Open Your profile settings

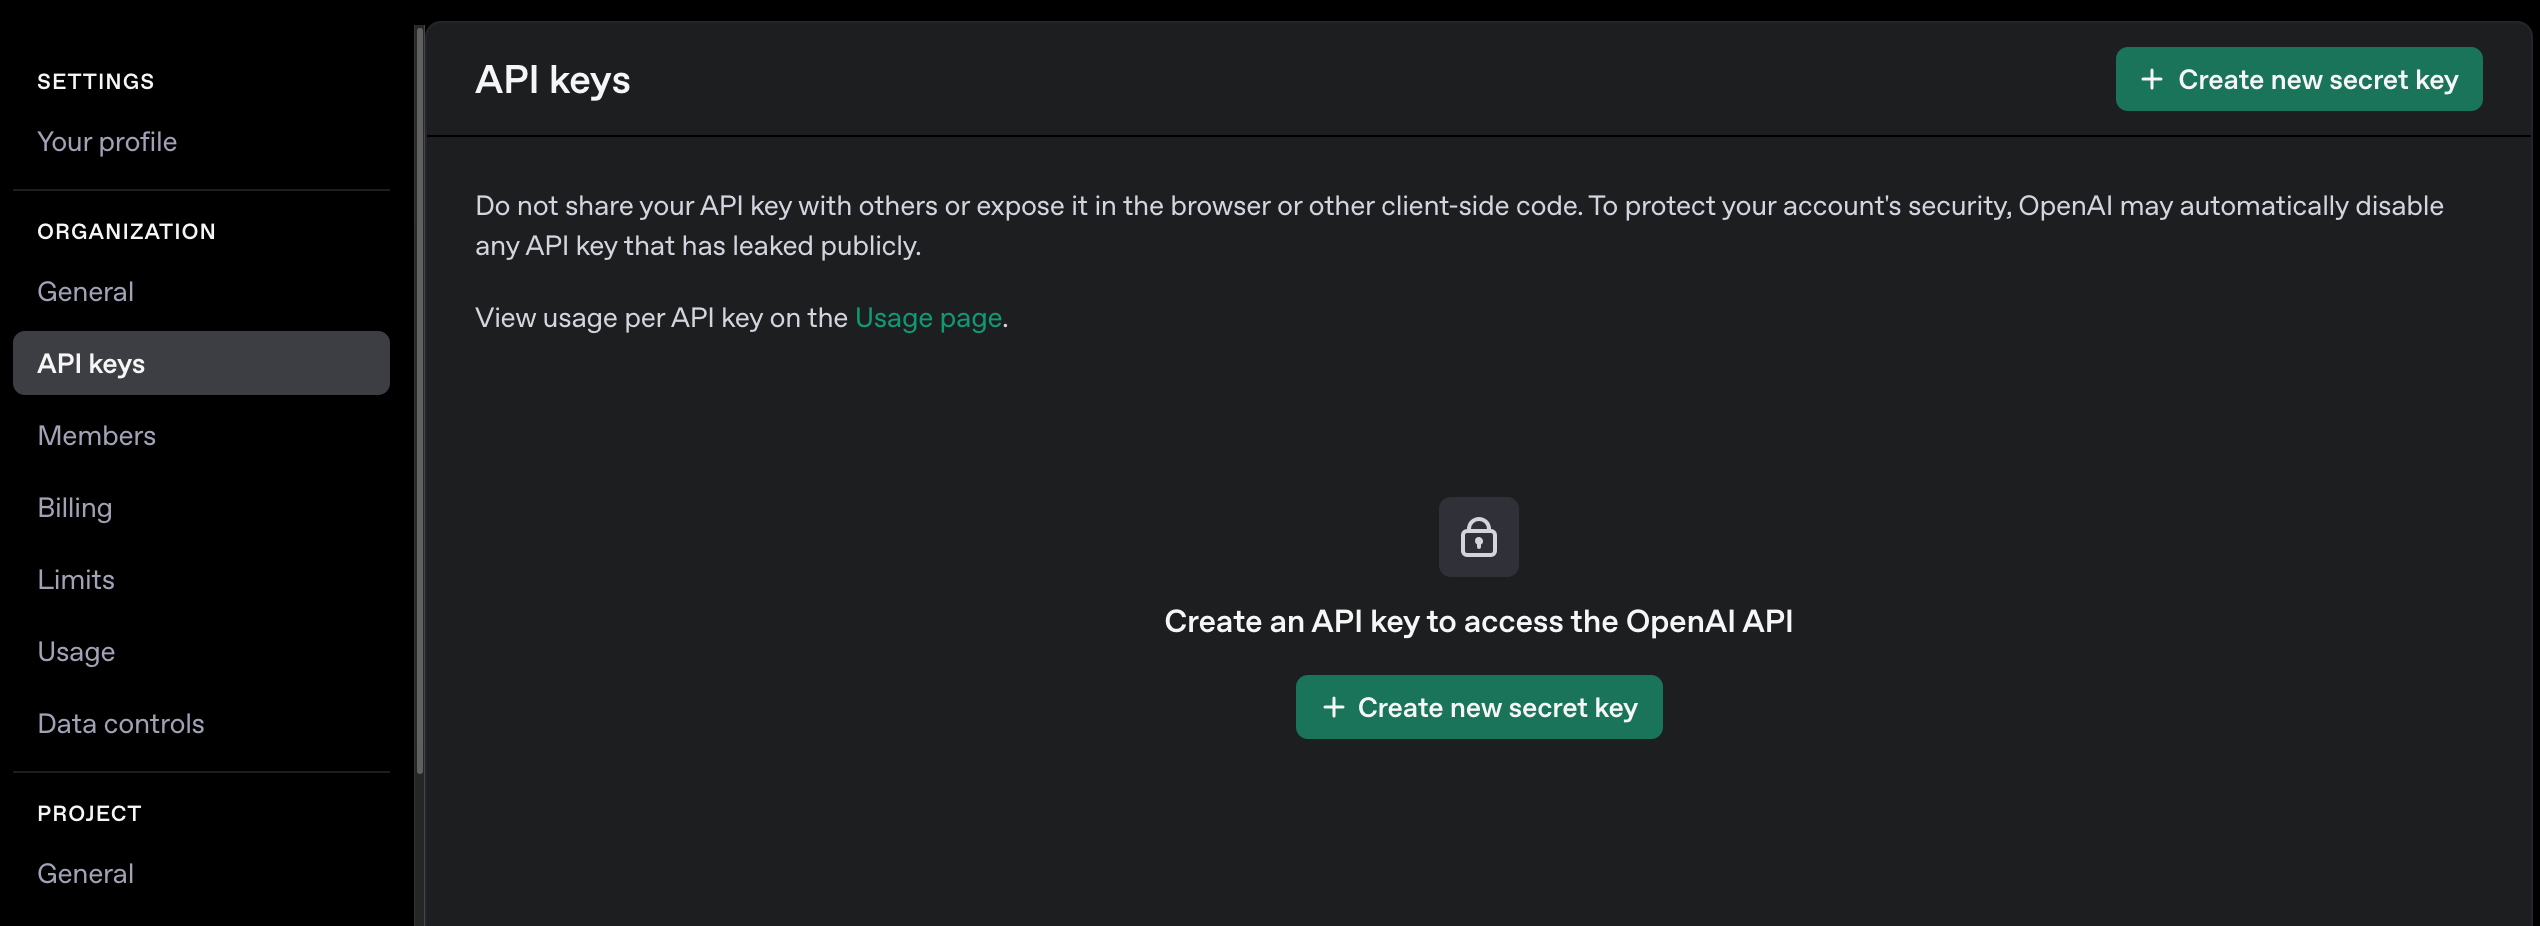tap(107, 142)
